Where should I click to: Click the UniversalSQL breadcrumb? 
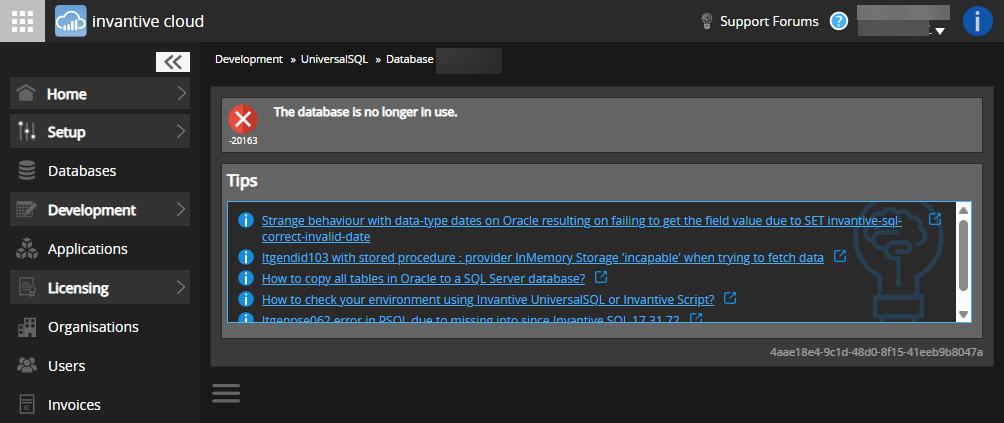335,60
